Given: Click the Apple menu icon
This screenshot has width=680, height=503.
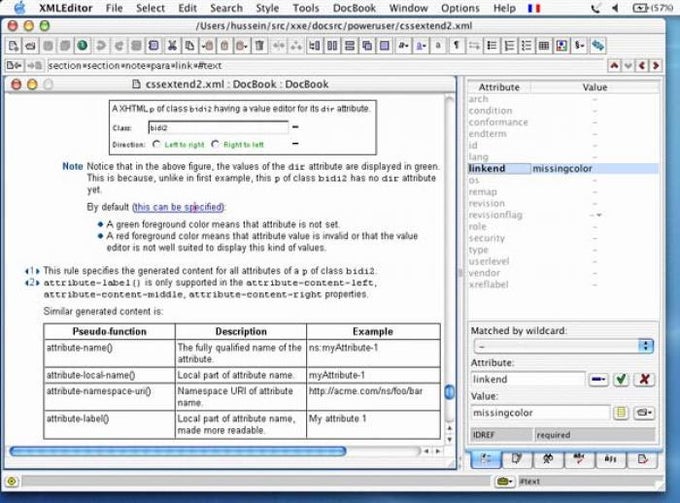Looking at the screenshot, I should (x=20, y=8).
